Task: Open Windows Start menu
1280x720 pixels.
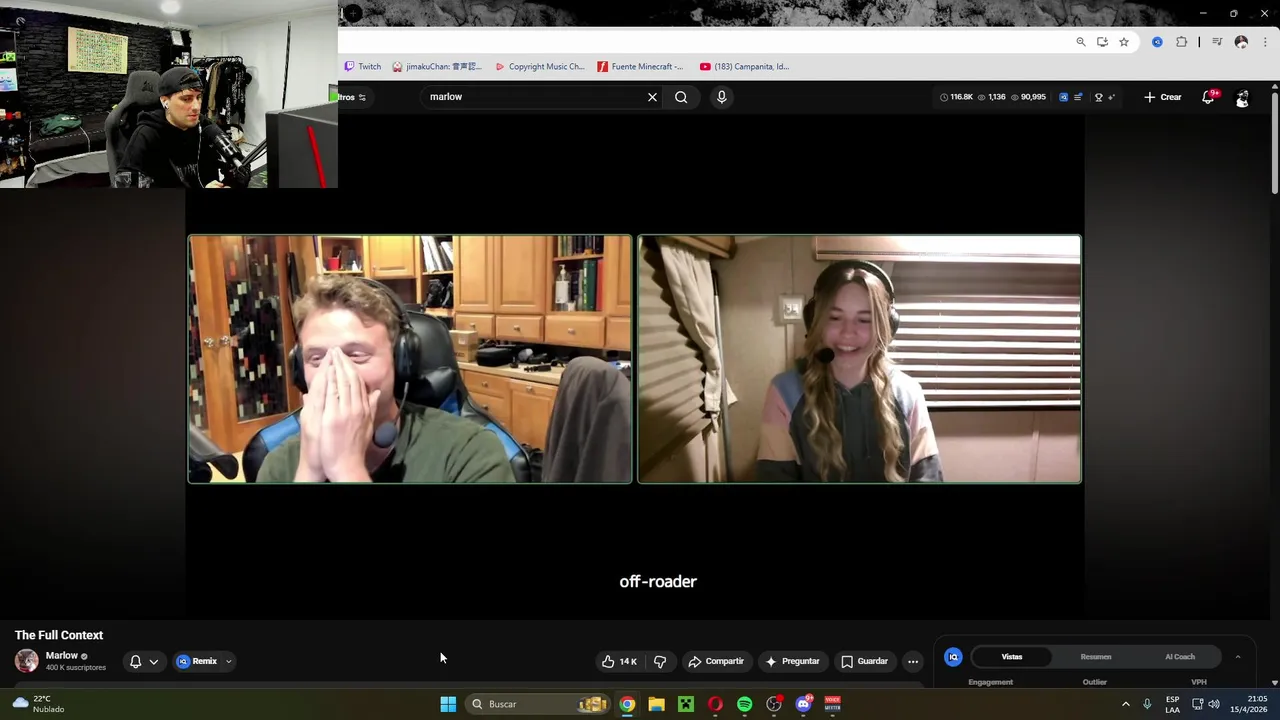Action: click(x=448, y=704)
